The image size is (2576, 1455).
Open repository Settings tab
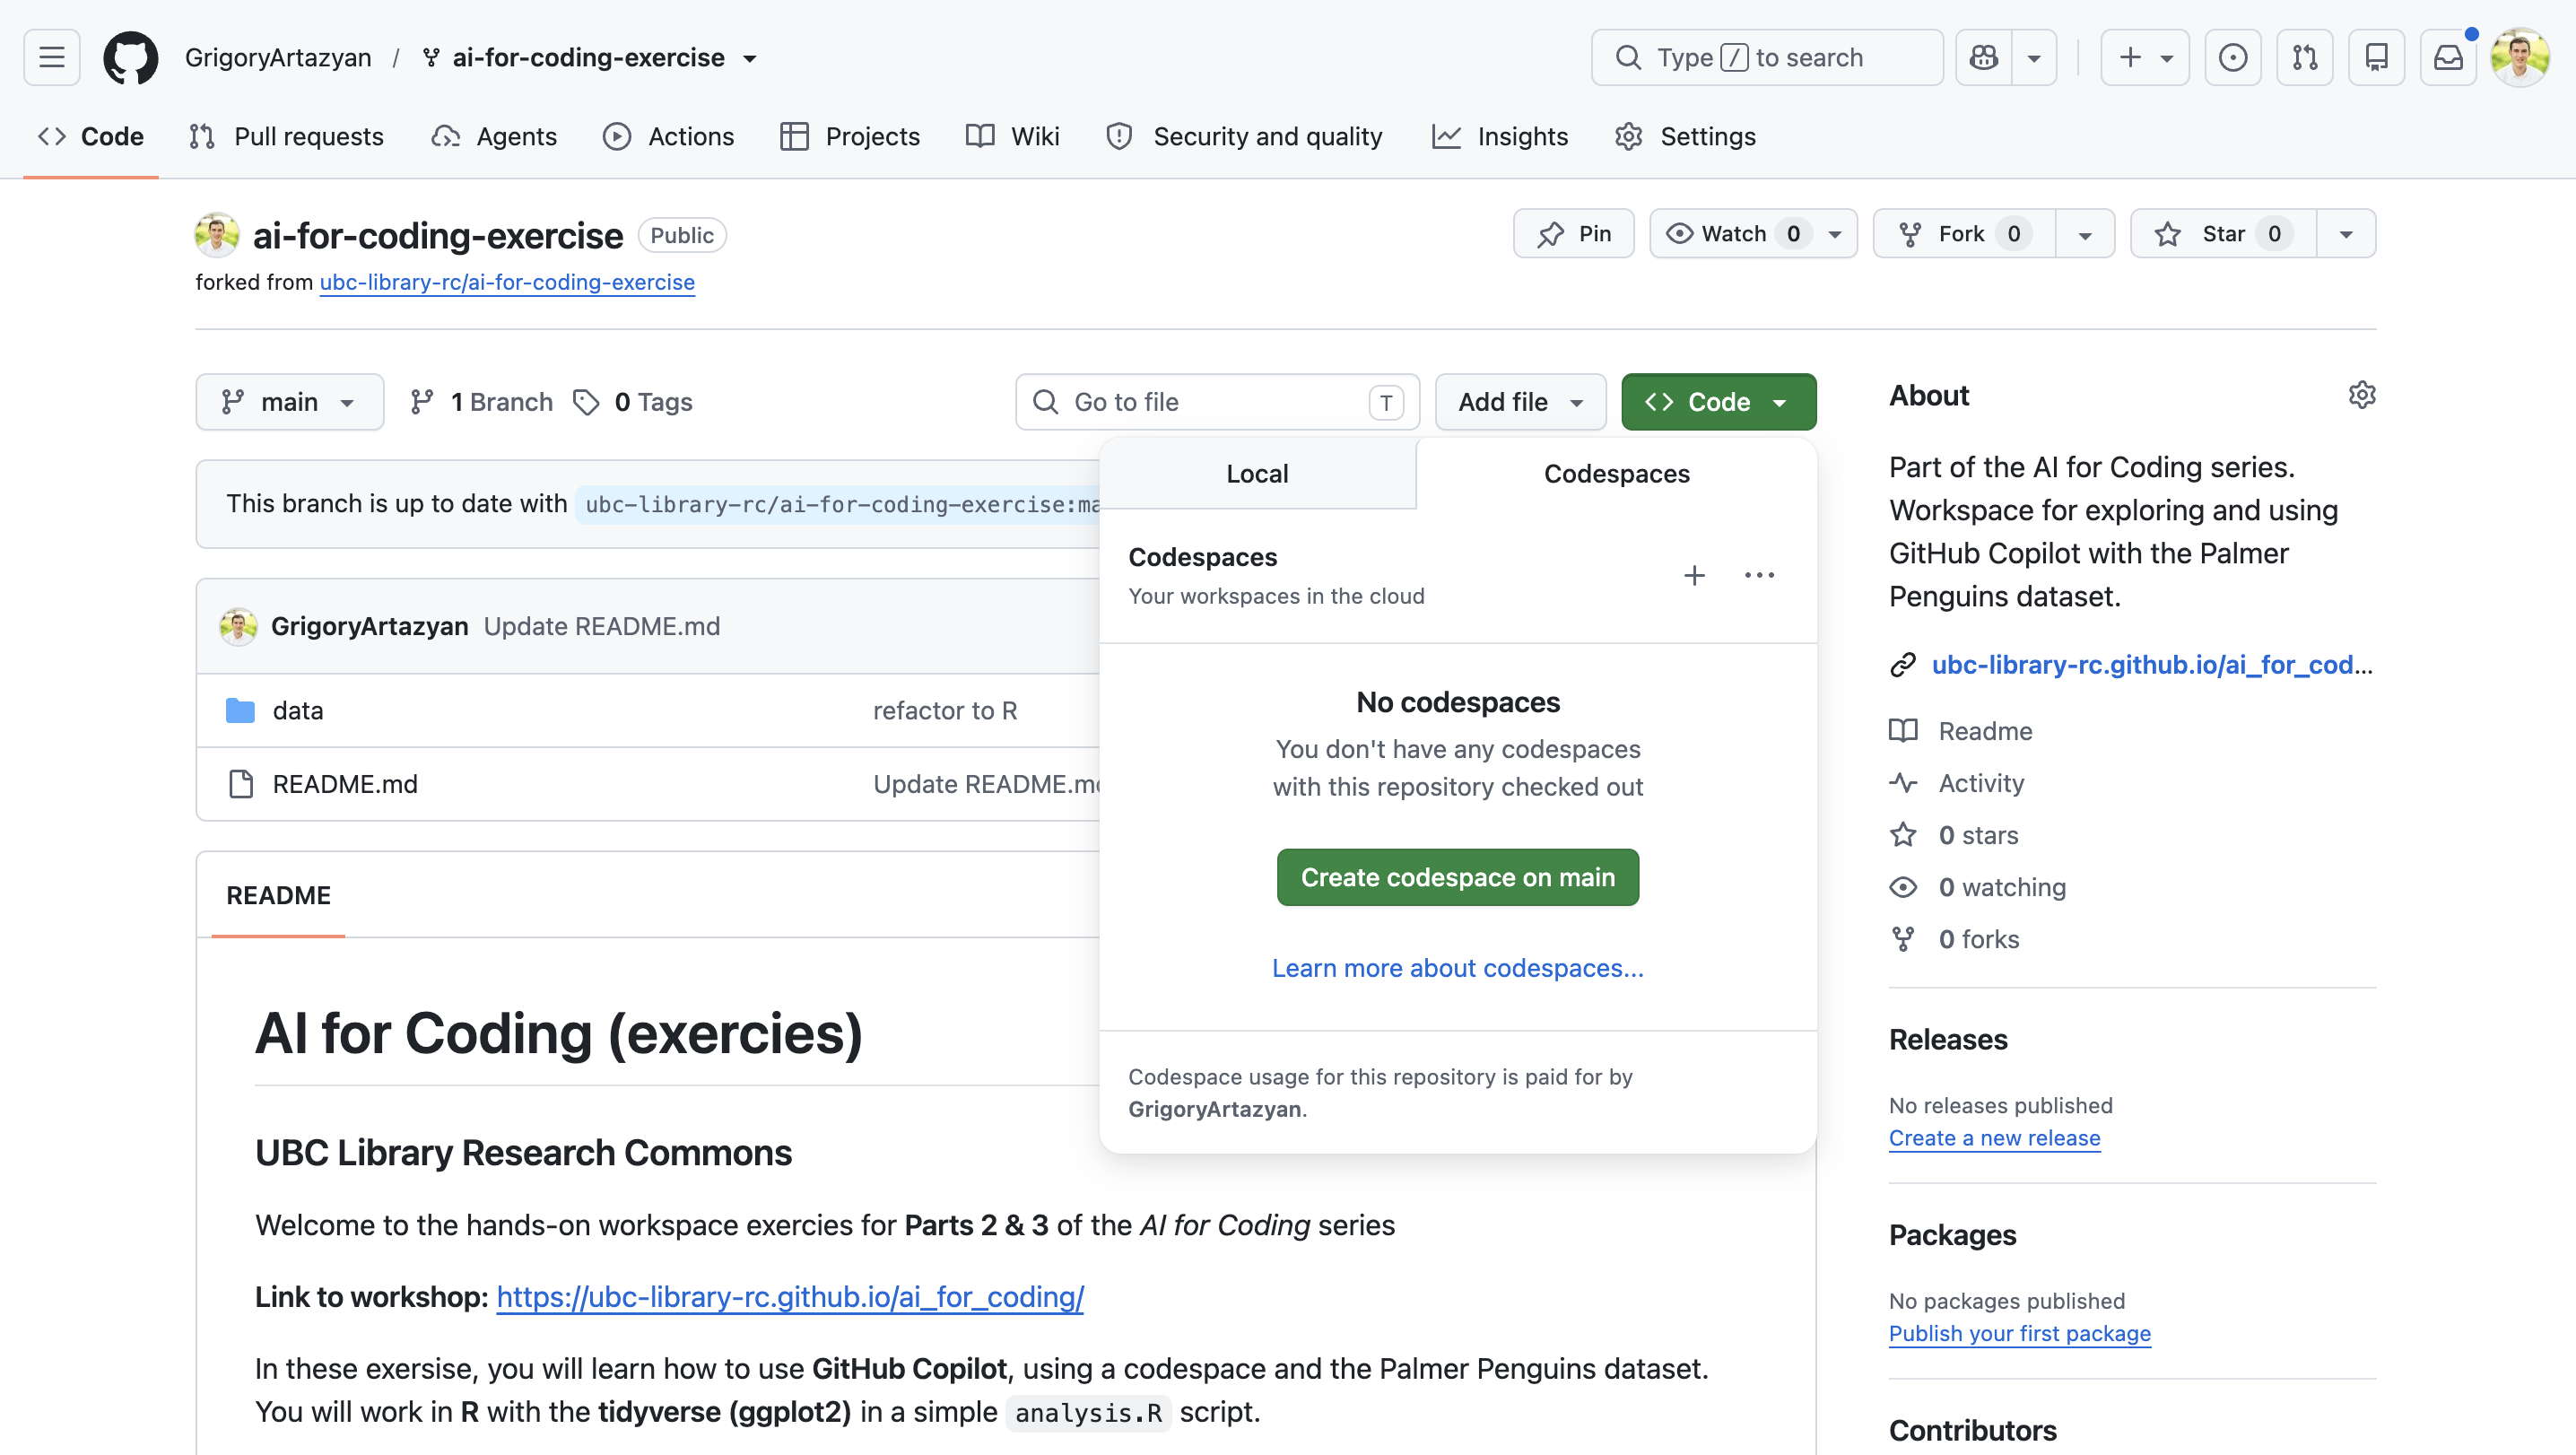click(x=1686, y=136)
